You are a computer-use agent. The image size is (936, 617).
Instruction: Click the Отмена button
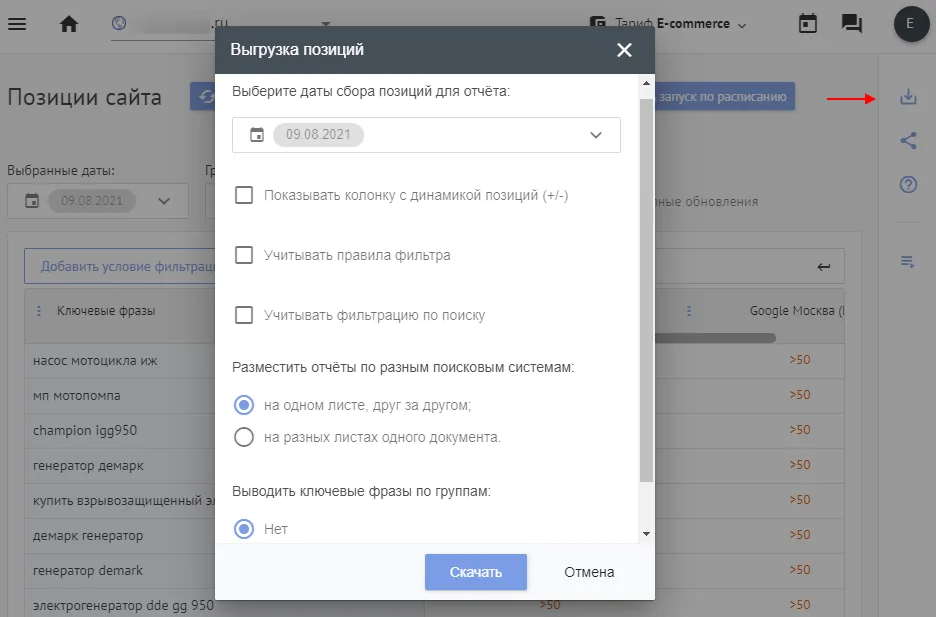pos(589,572)
